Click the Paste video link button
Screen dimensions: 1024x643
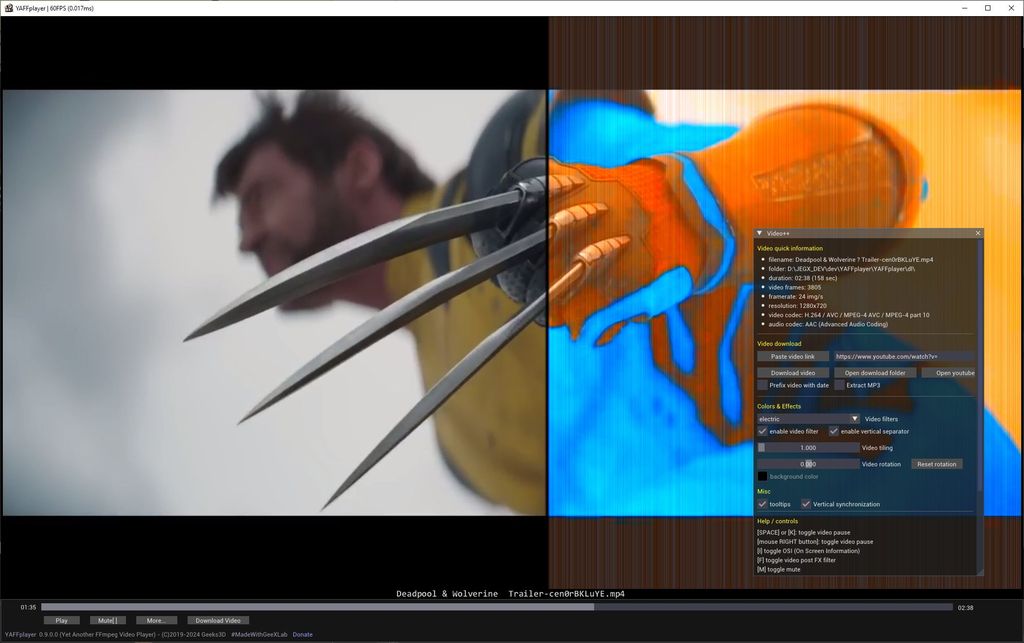[793, 356]
